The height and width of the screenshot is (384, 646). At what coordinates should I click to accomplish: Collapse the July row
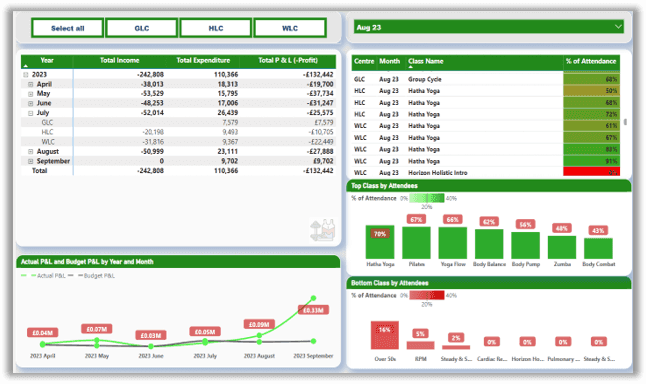(x=30, y=113)
